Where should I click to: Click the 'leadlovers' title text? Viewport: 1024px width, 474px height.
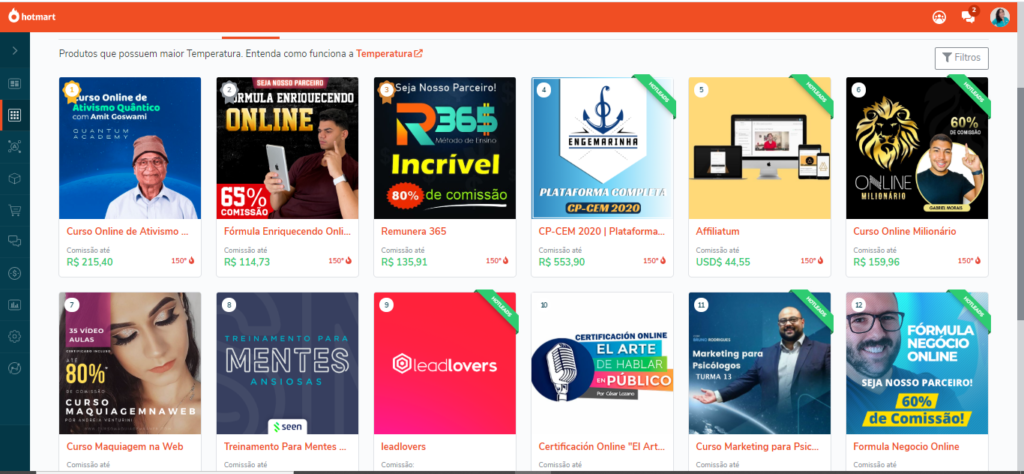coord(404,447)
